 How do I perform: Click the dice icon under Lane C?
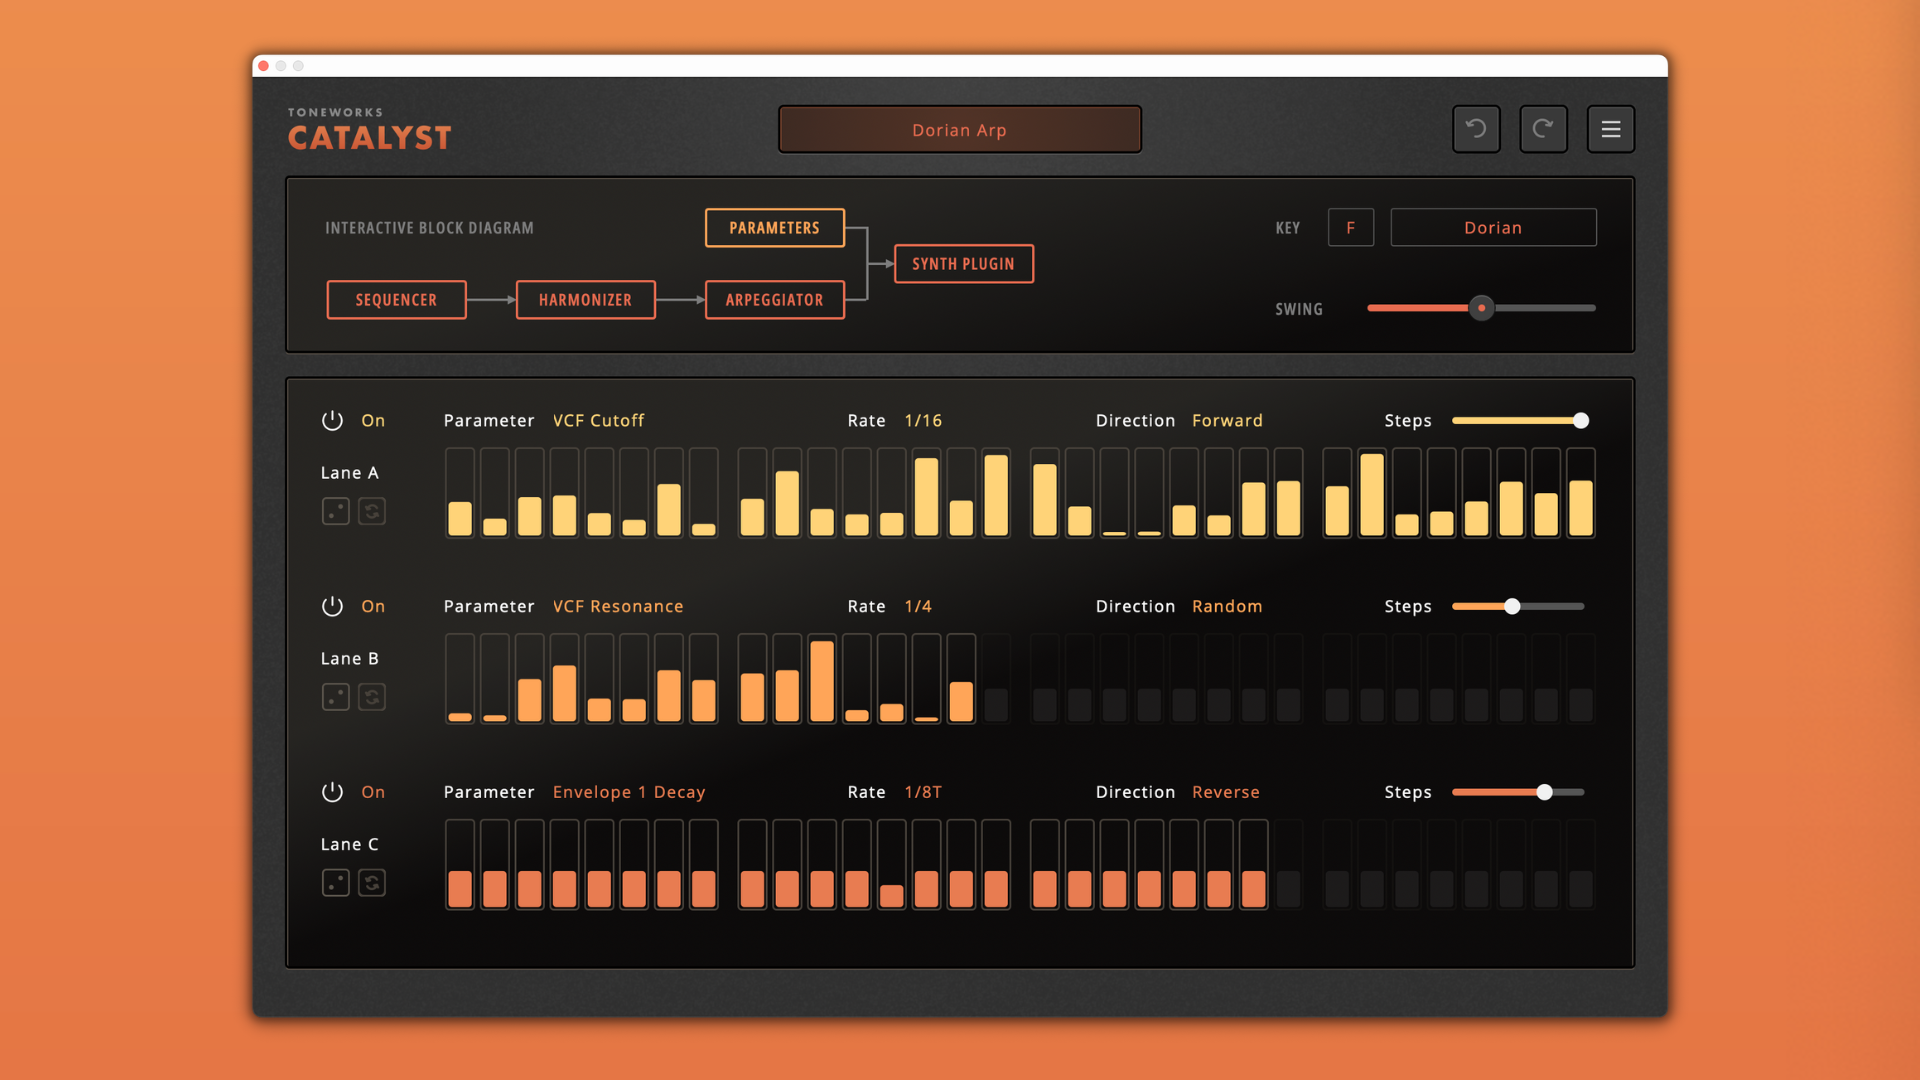[336, 883]
